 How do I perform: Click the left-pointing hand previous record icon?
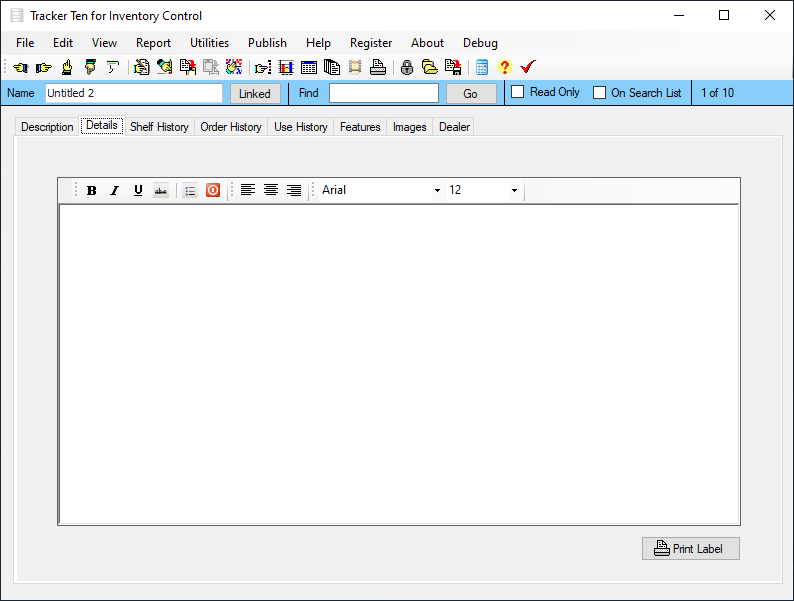[20, 67]
